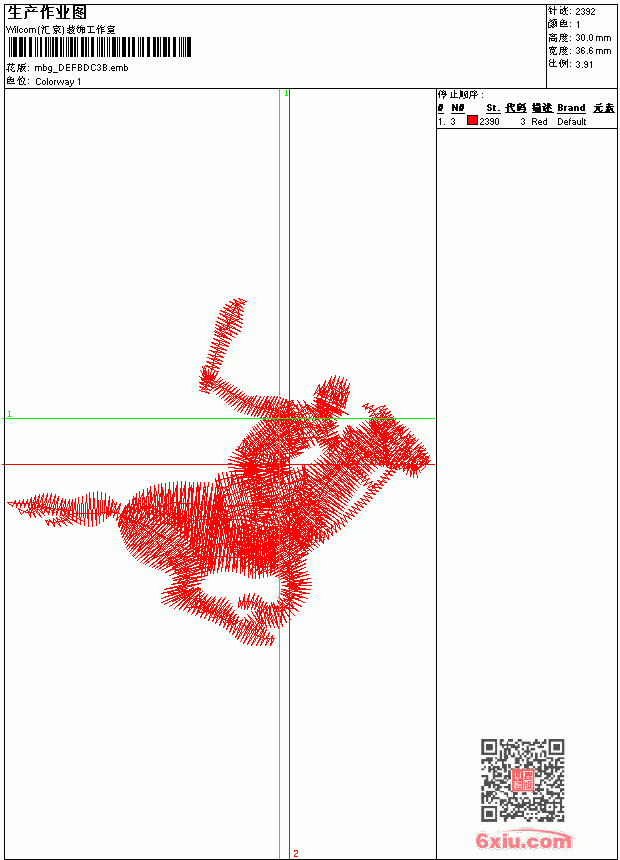Click the file name mbg_DEFBDC3B.emb
The width and height of the screenshot is (620, 860).
81,68
